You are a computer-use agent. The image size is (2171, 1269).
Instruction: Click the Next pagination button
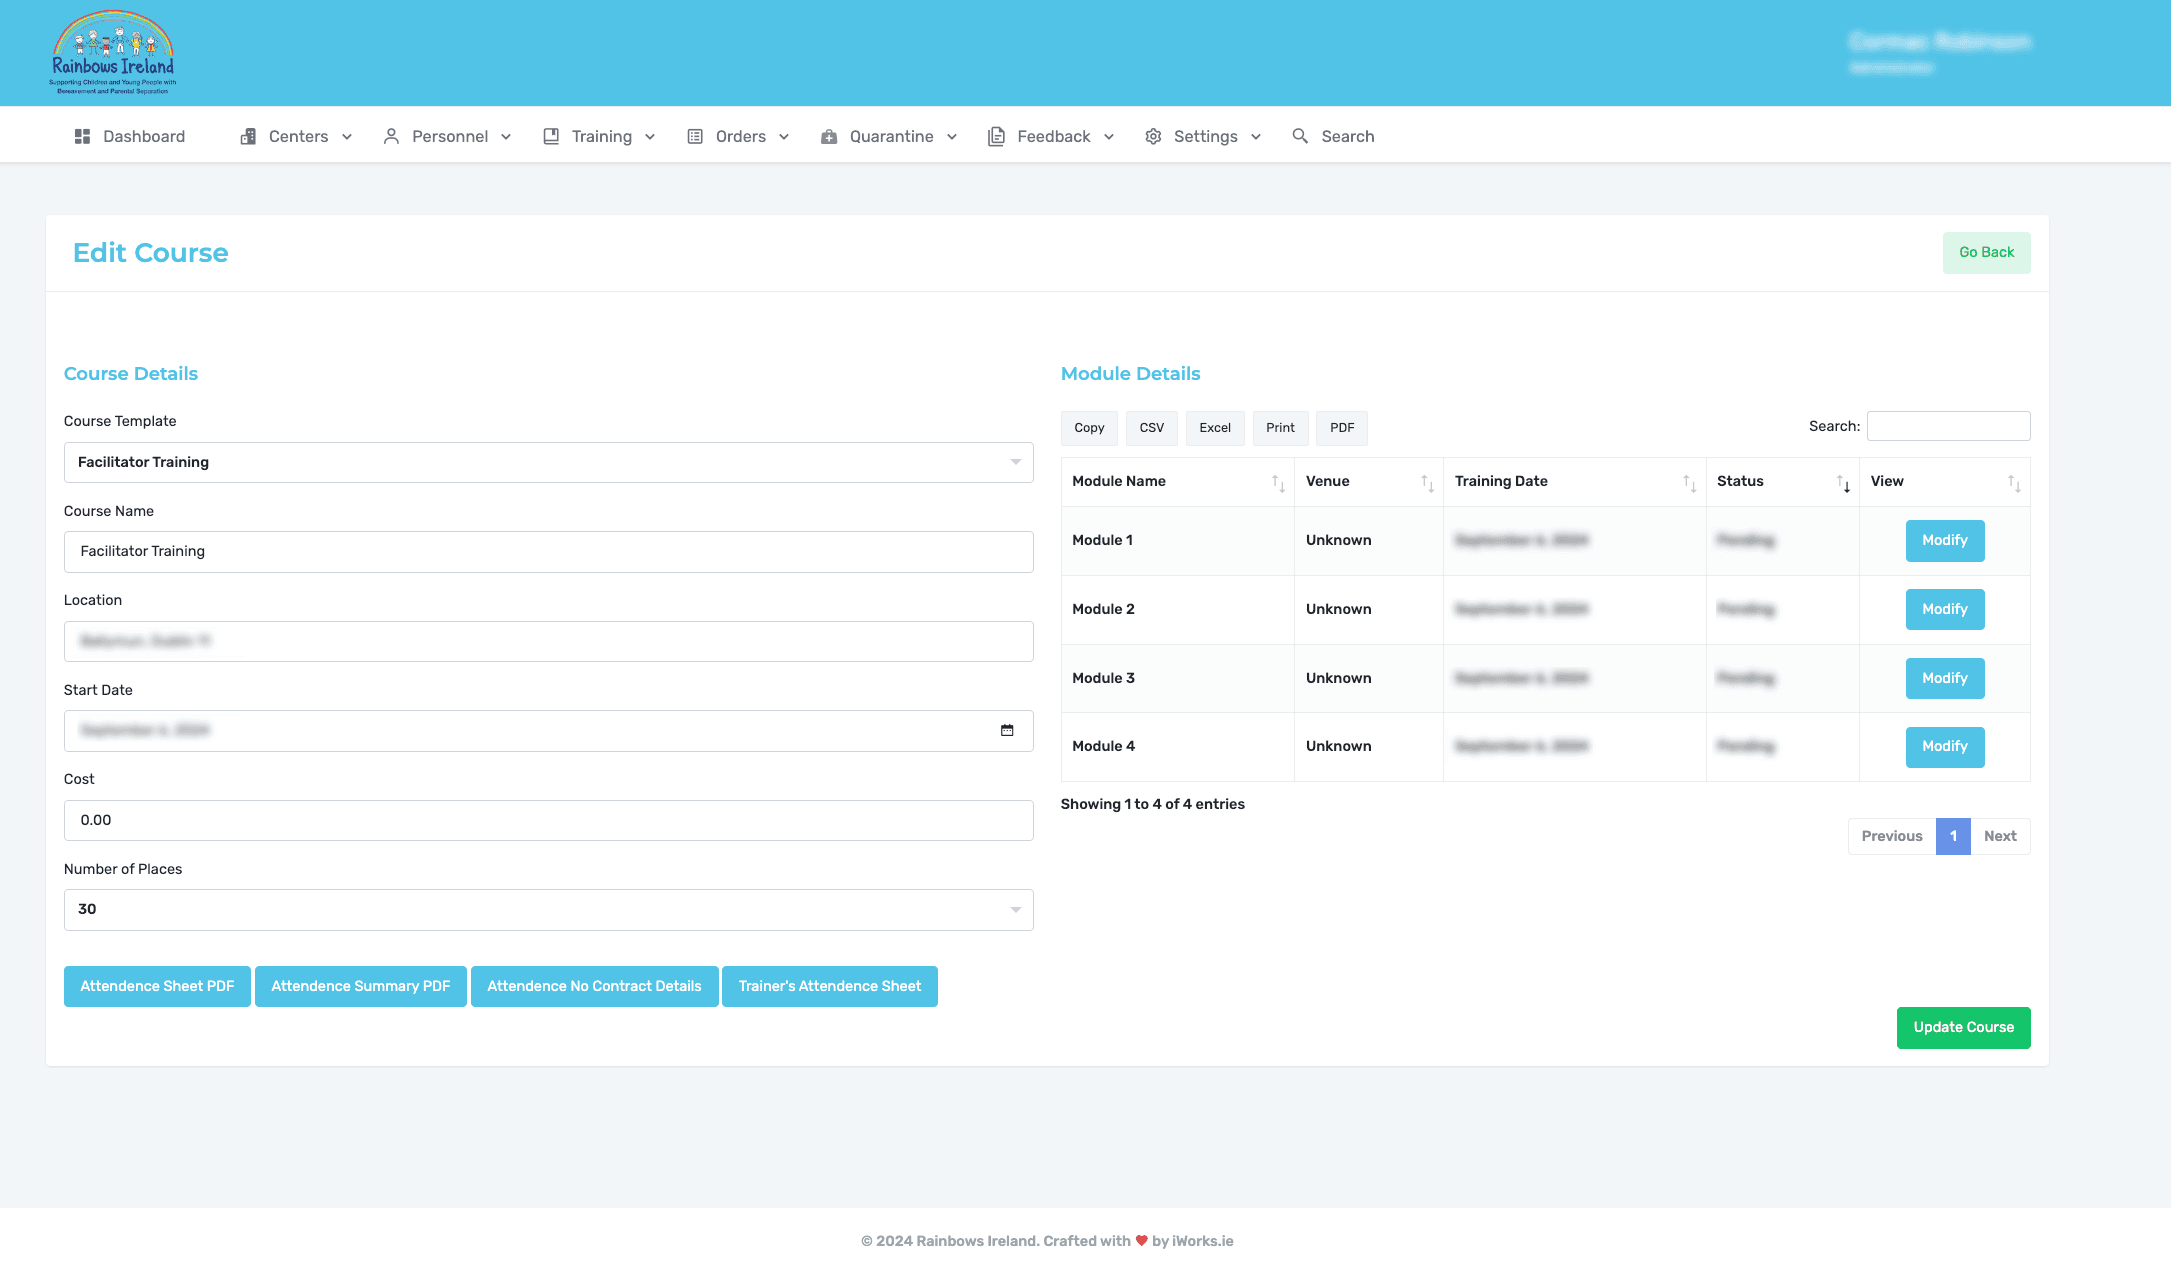point(2000,836)
